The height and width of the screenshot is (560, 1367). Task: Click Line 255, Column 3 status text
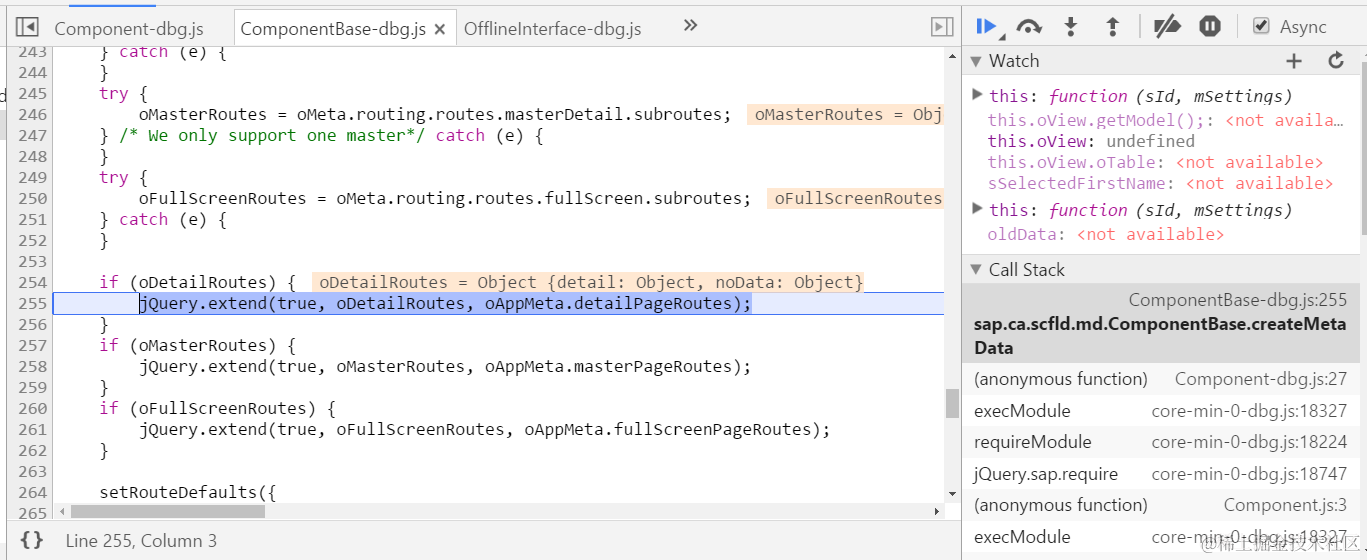click(x=141, y=541)
